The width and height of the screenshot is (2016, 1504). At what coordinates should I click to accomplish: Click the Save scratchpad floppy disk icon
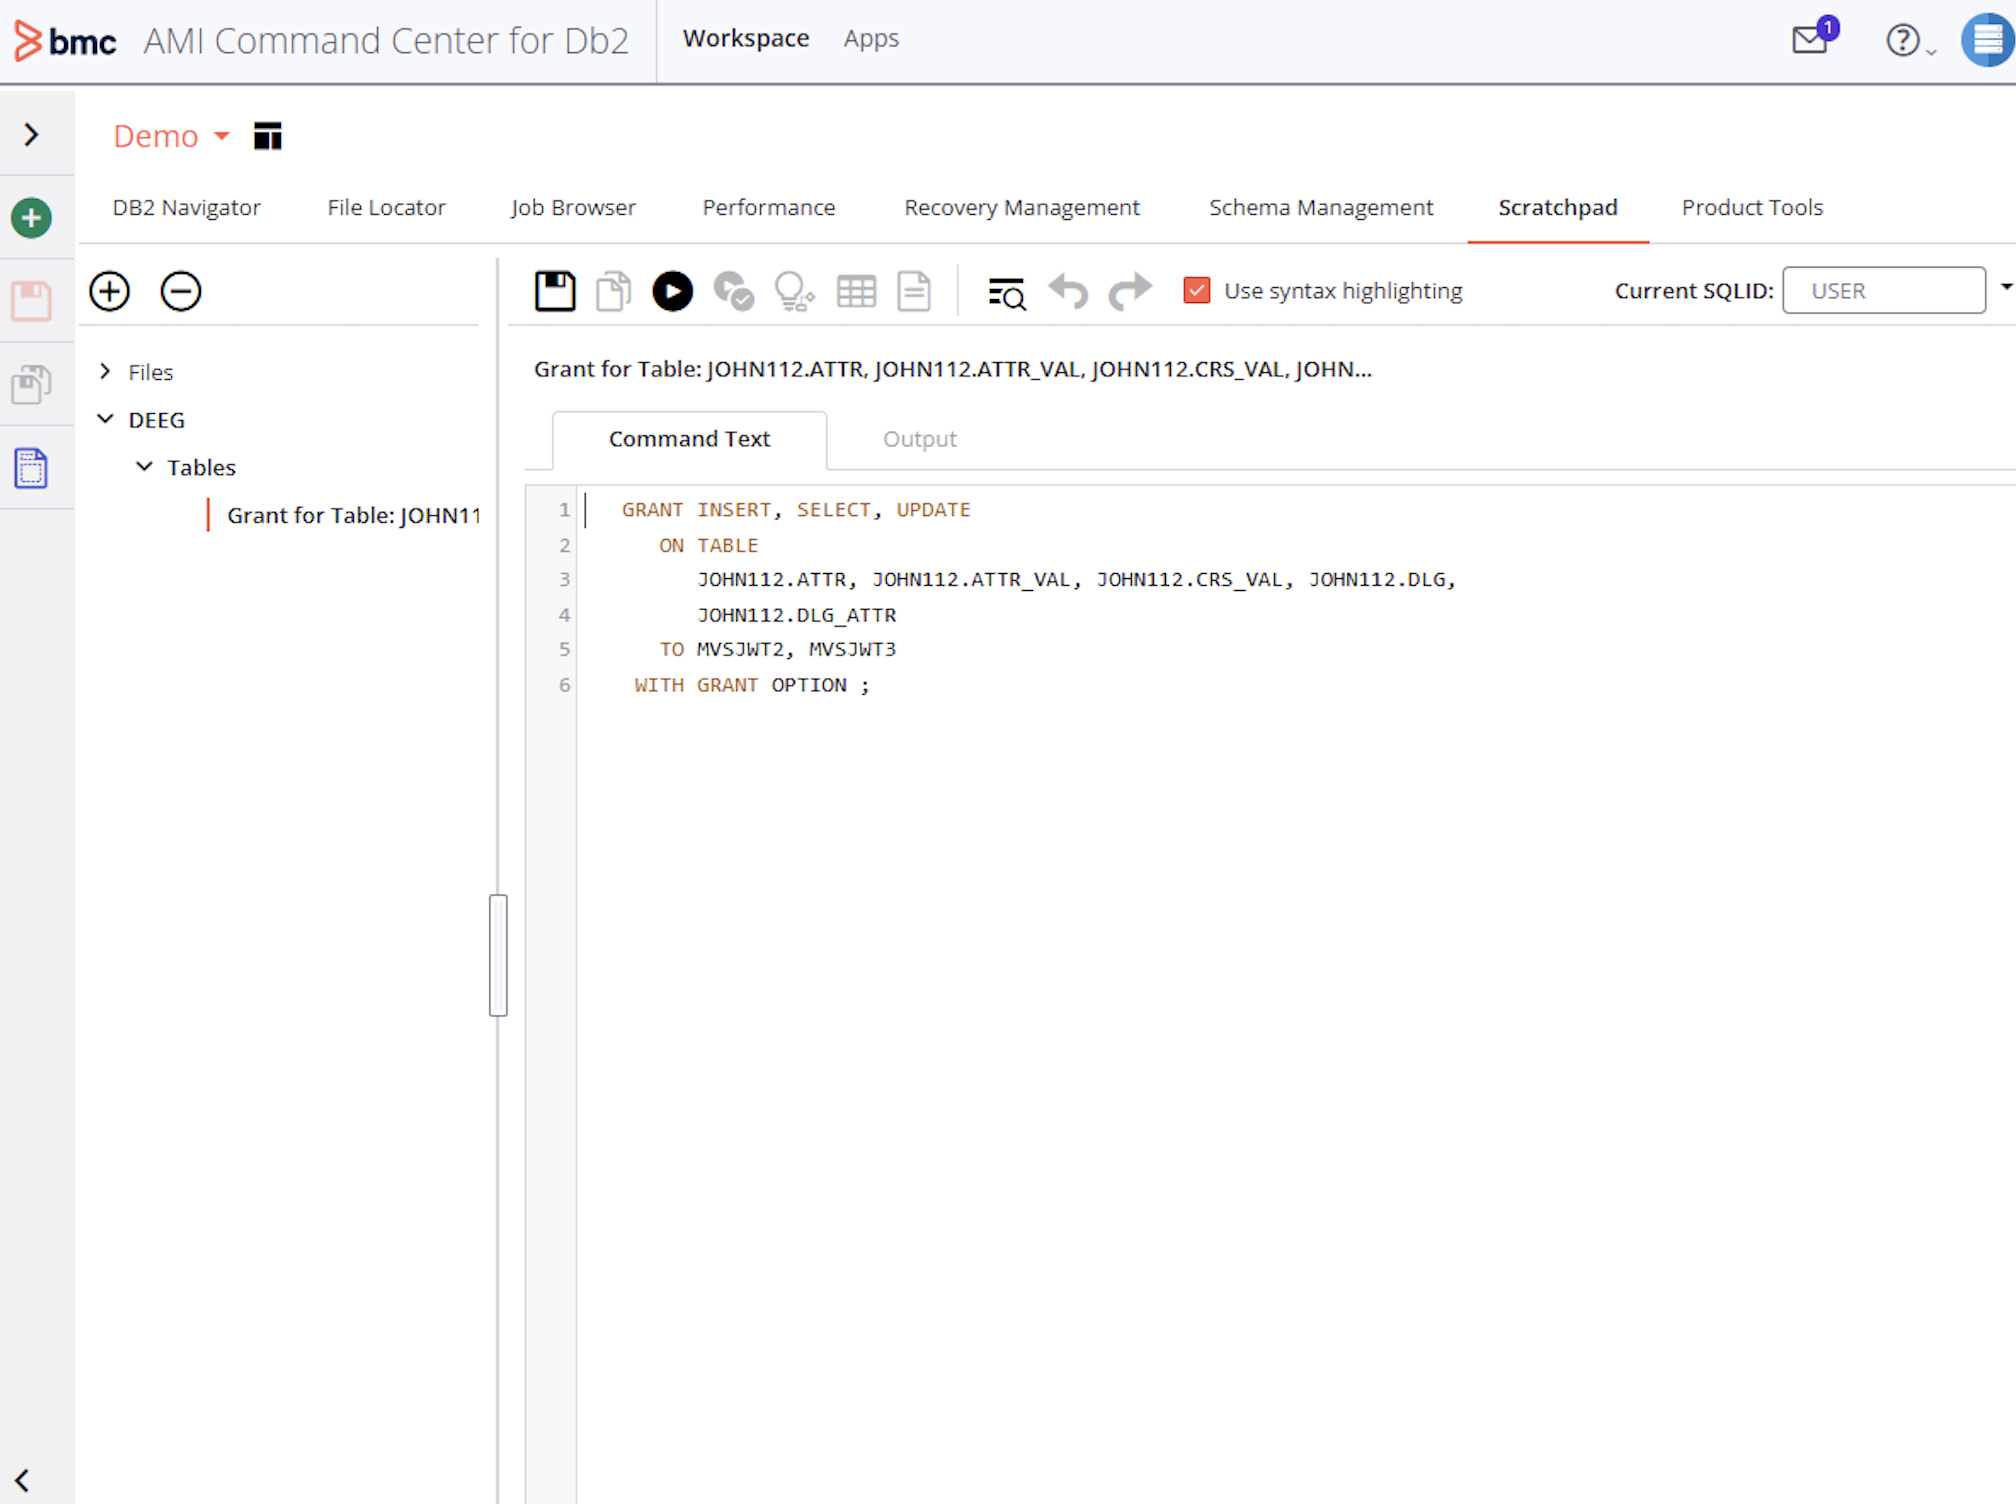pos(555,291)
